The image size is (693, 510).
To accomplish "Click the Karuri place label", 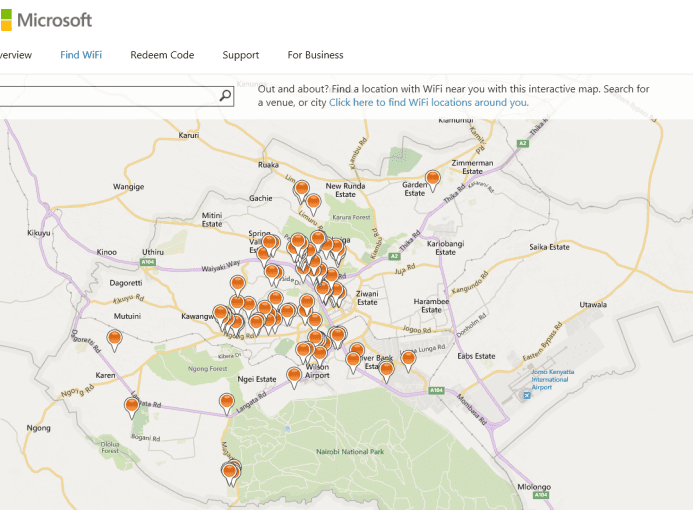I will click(x=189, y=135).
